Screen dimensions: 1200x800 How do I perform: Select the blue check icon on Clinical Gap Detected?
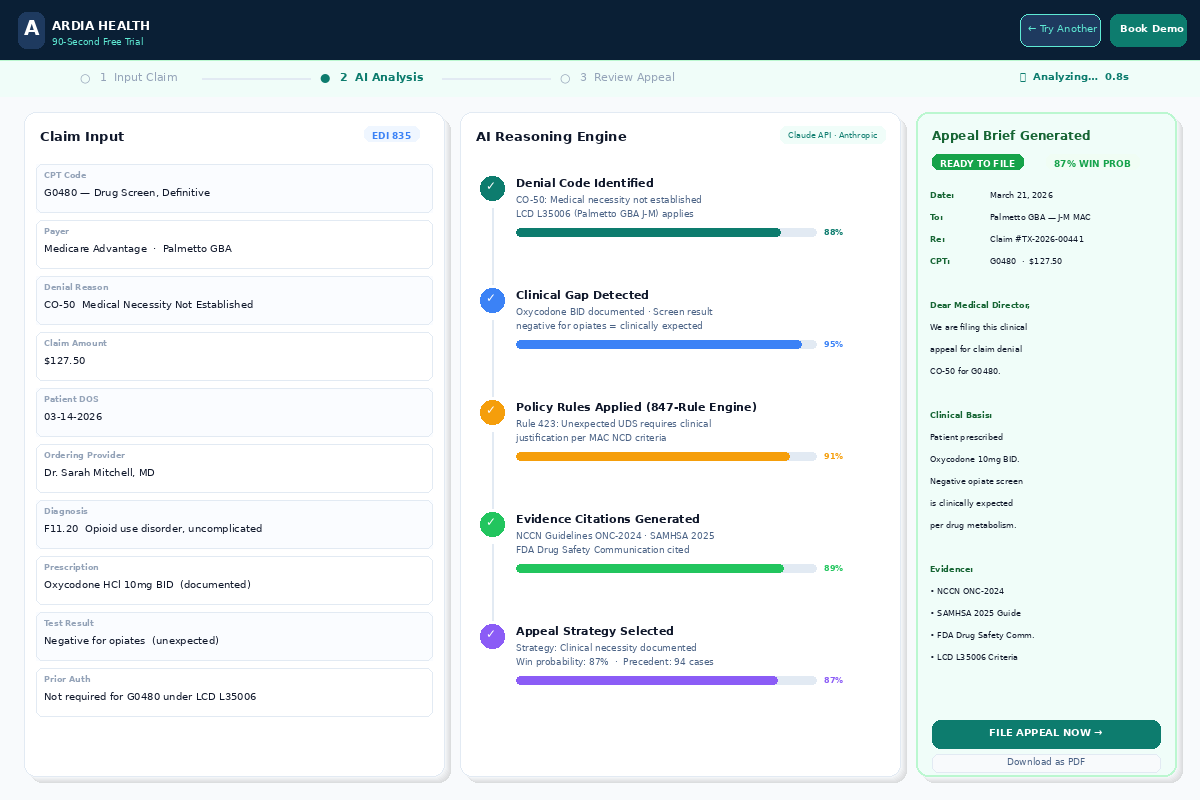pyautogui.click(x=491, y=299)
